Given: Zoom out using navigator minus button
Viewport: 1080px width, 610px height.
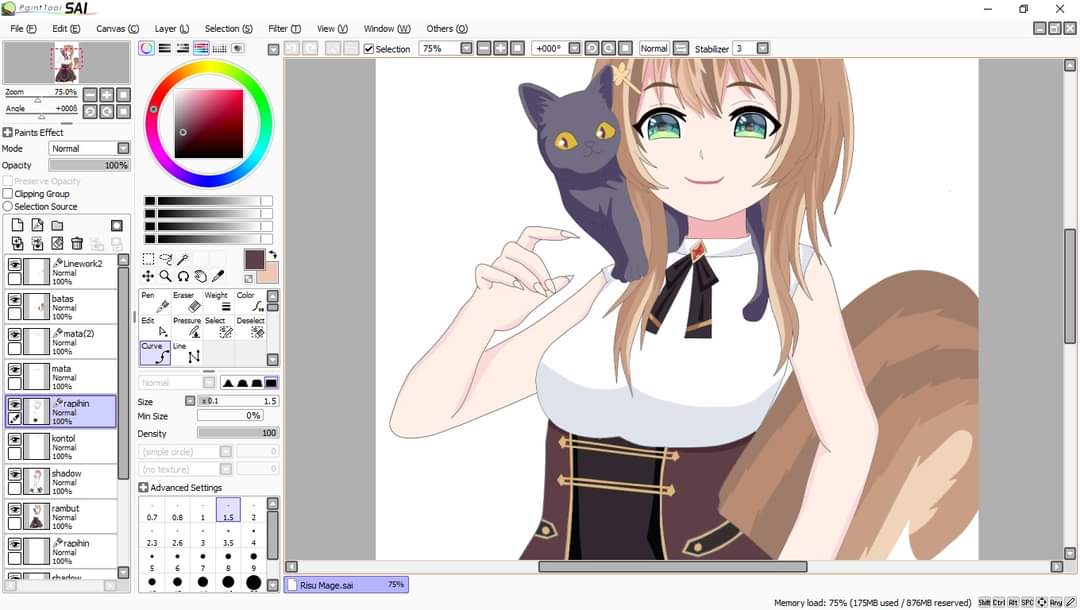Looking at the screenshot, I should pos(90,94).
